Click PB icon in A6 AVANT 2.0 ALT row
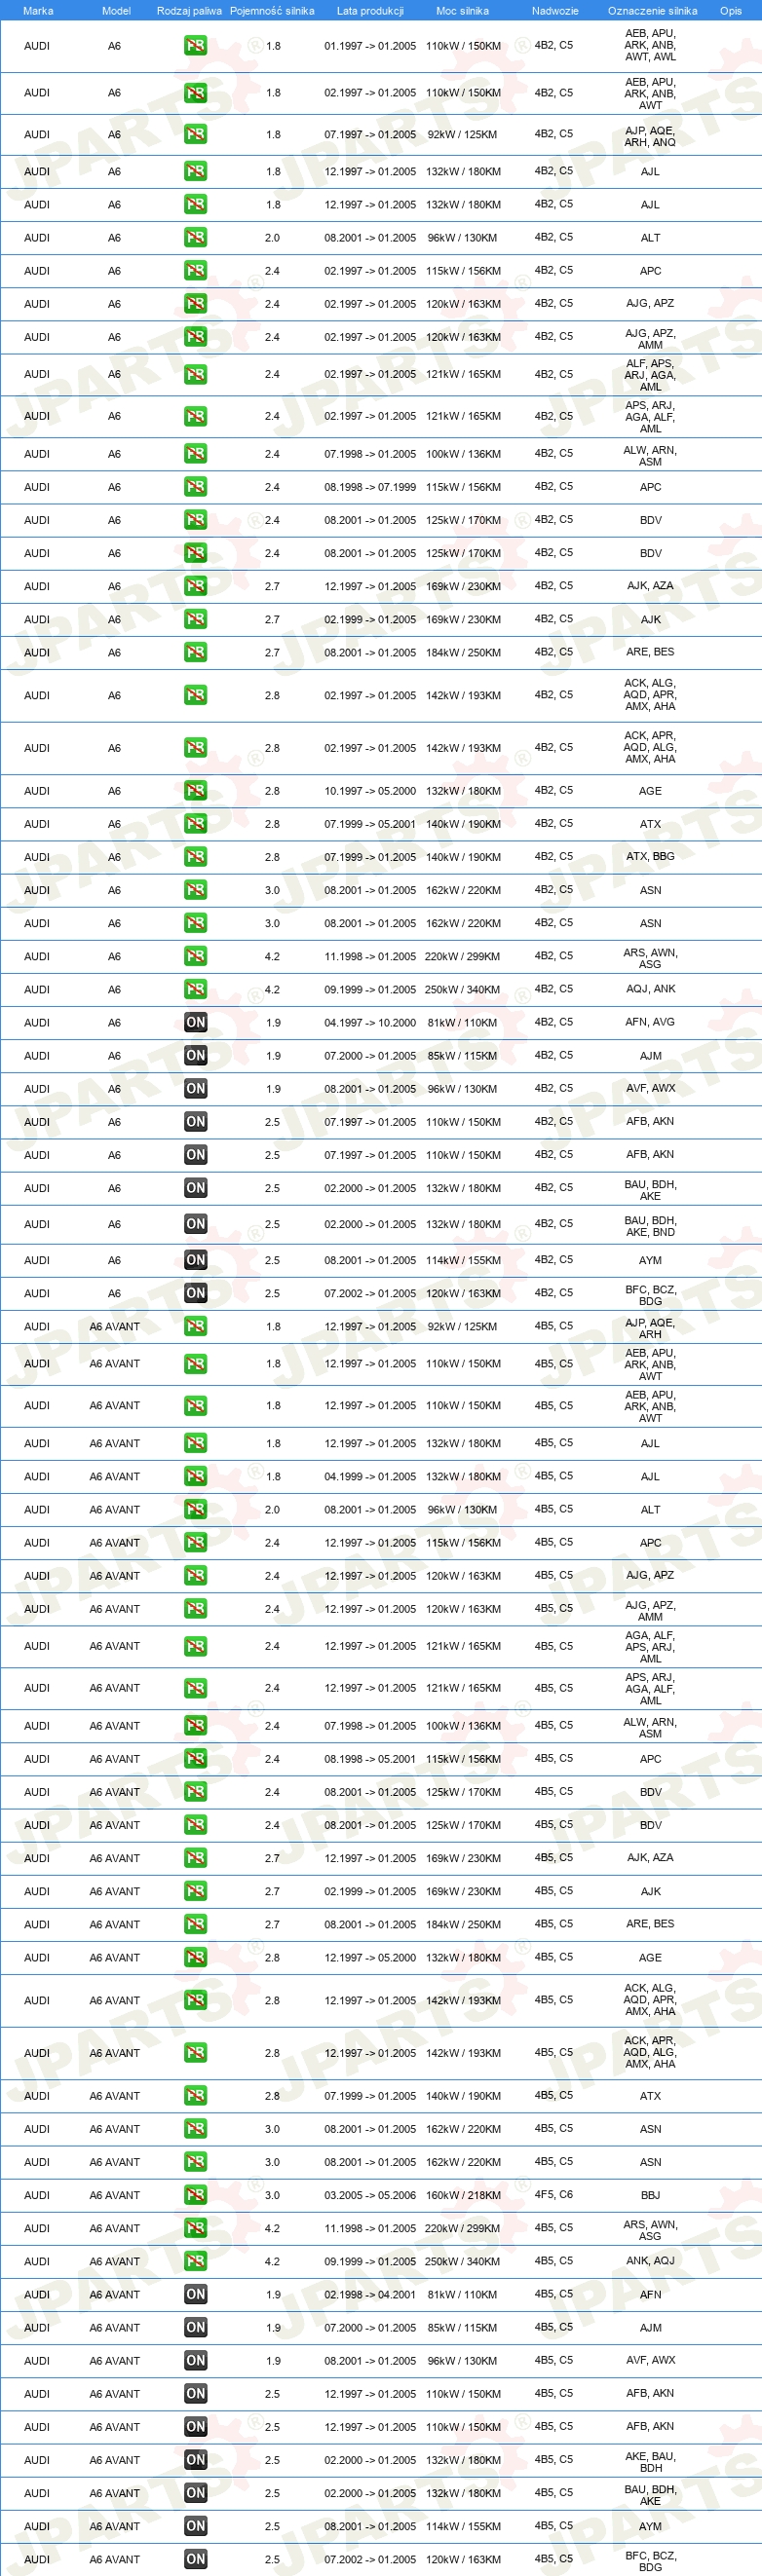 195,1509
